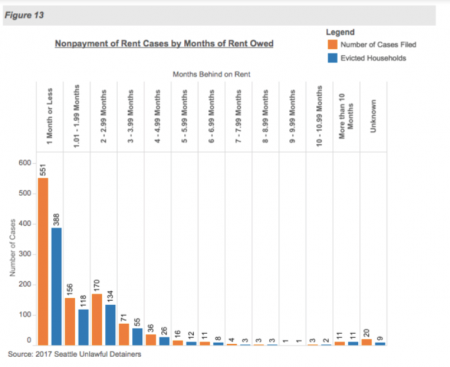Select the orange bar labeled 156
The image size is (450, 367).
point(70,321)
